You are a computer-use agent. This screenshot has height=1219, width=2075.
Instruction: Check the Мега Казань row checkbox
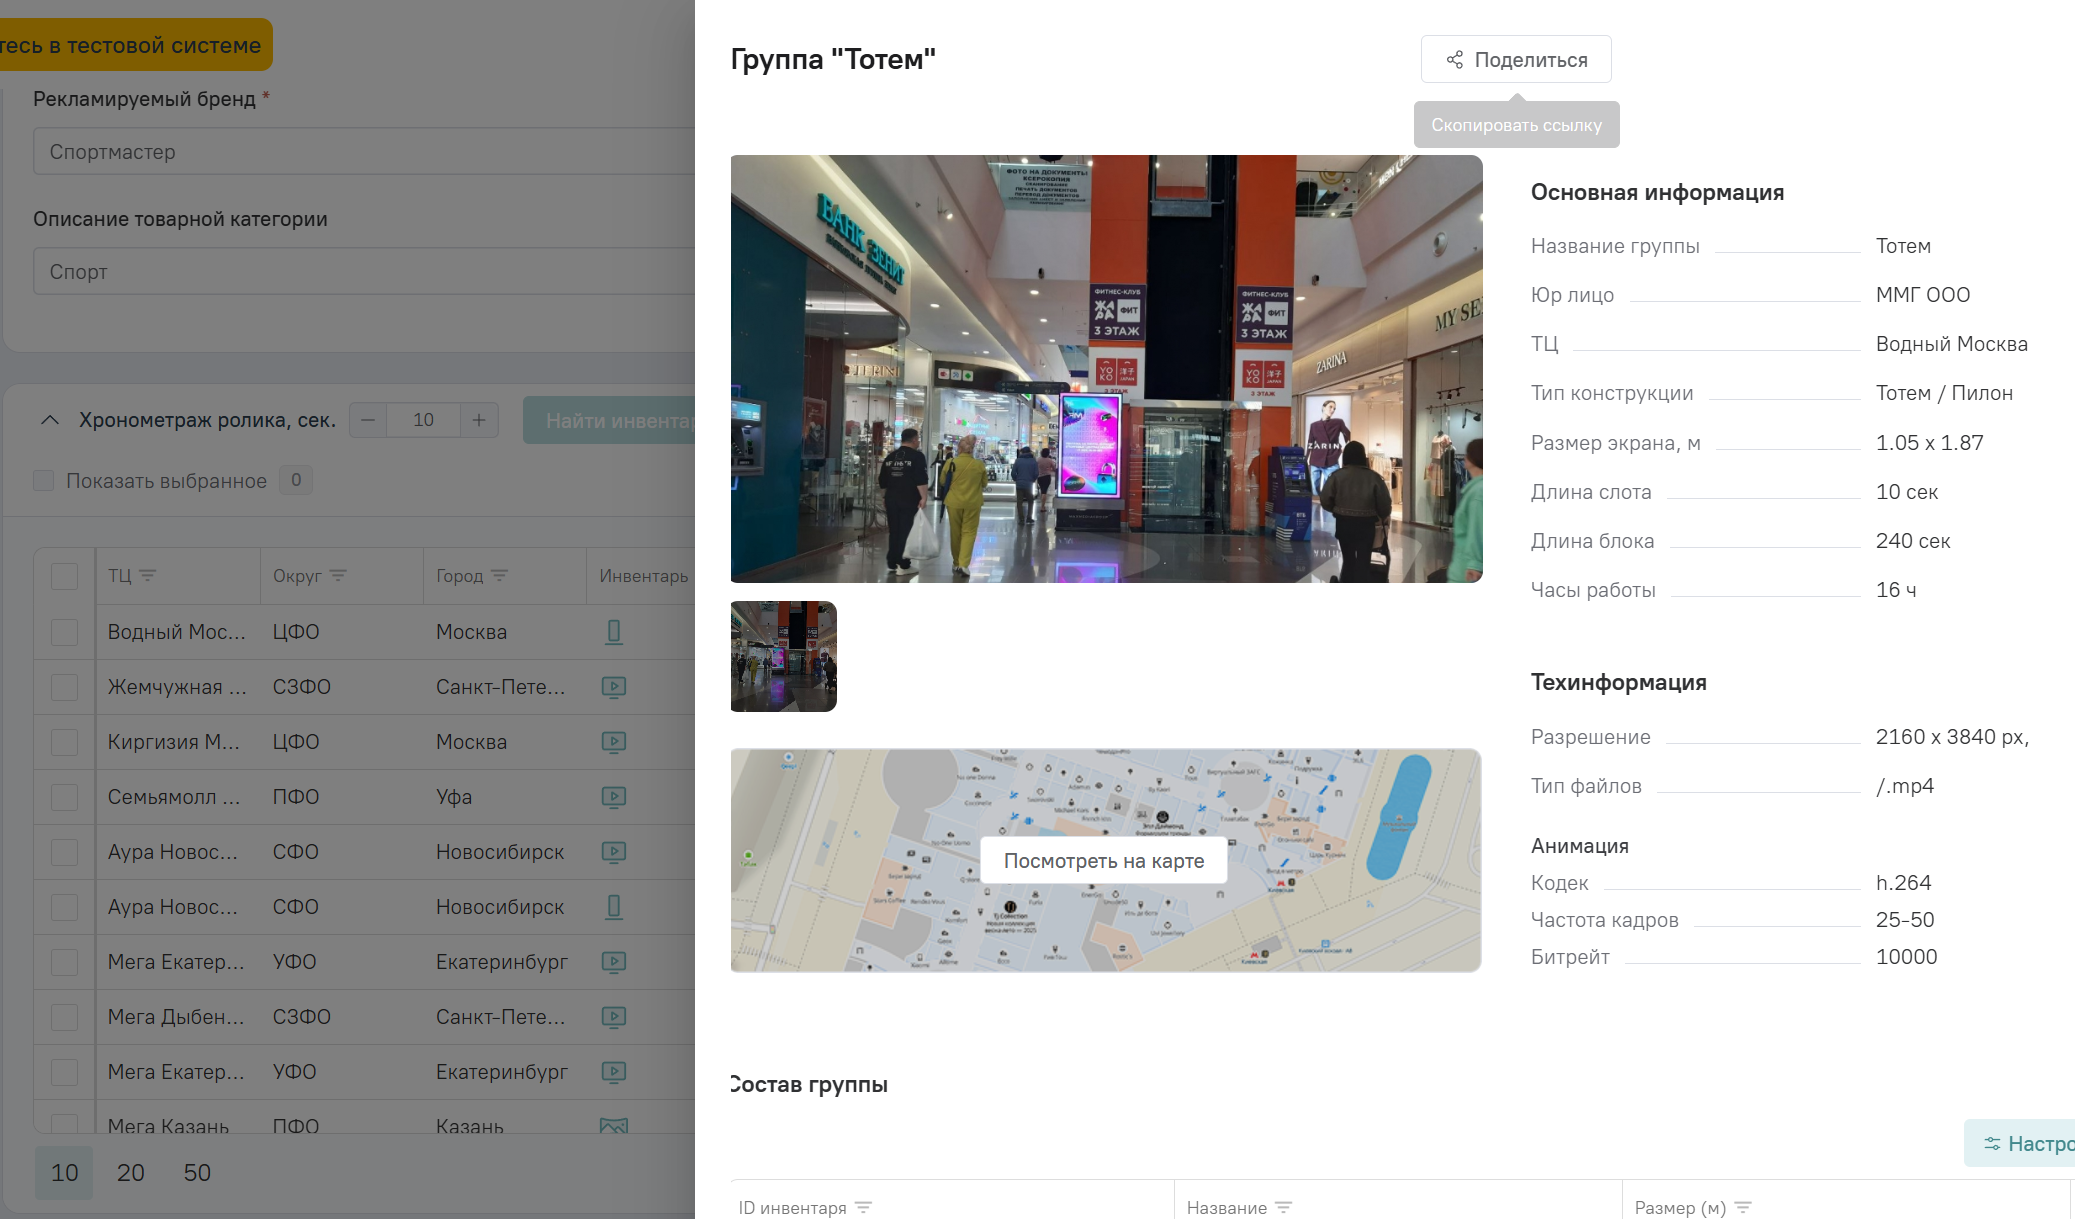coord(65,1124)
